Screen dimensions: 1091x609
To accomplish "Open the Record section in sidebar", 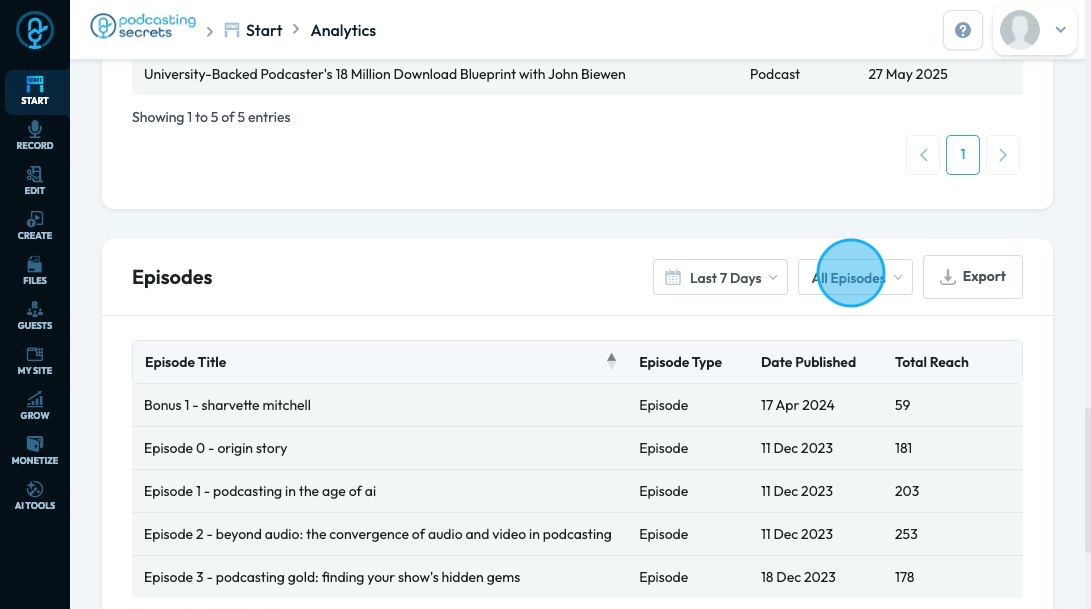I will [34, 136].
